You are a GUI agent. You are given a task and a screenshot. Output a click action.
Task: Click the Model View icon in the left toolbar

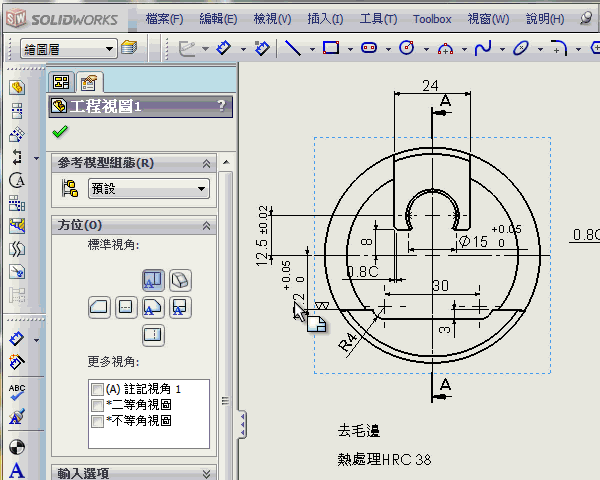[x=17, y=88]
